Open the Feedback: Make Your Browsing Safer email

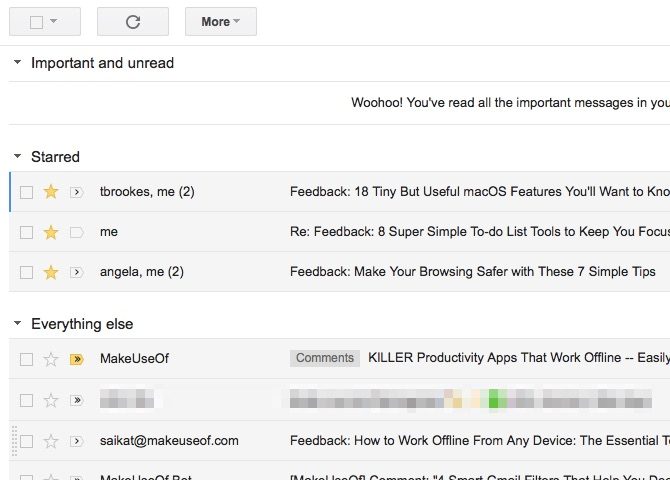[473, 272]
